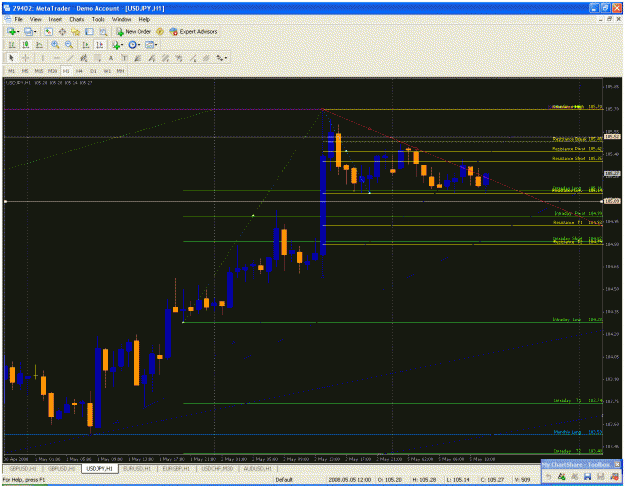Open the Market Watch window
The width and height of the screenshot is (625, 486).
tap(48, 32)
